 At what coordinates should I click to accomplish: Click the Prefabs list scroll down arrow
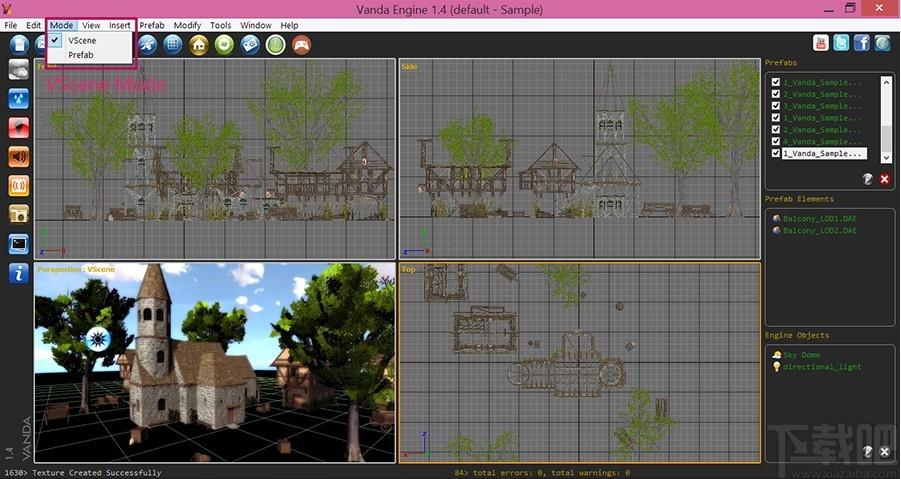886,157
